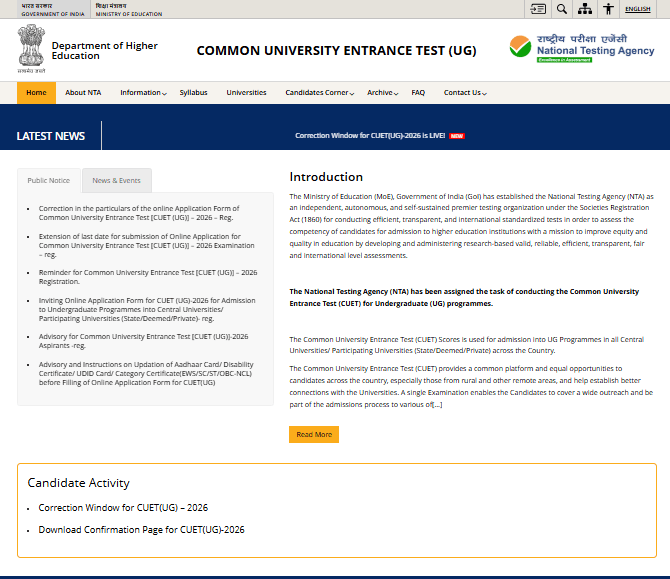Expand the Candidates Corner dropdown
The height and width of the screenshot is (579, 670).
pos(320,93)
